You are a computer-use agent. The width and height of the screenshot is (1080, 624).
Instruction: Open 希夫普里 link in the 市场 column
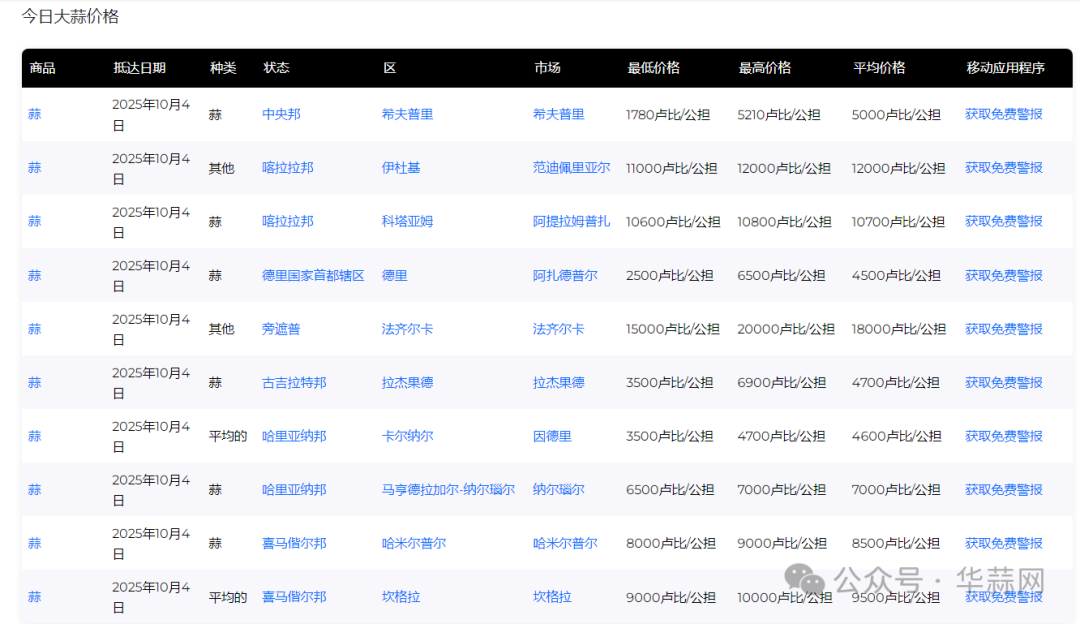pos(558,114)
